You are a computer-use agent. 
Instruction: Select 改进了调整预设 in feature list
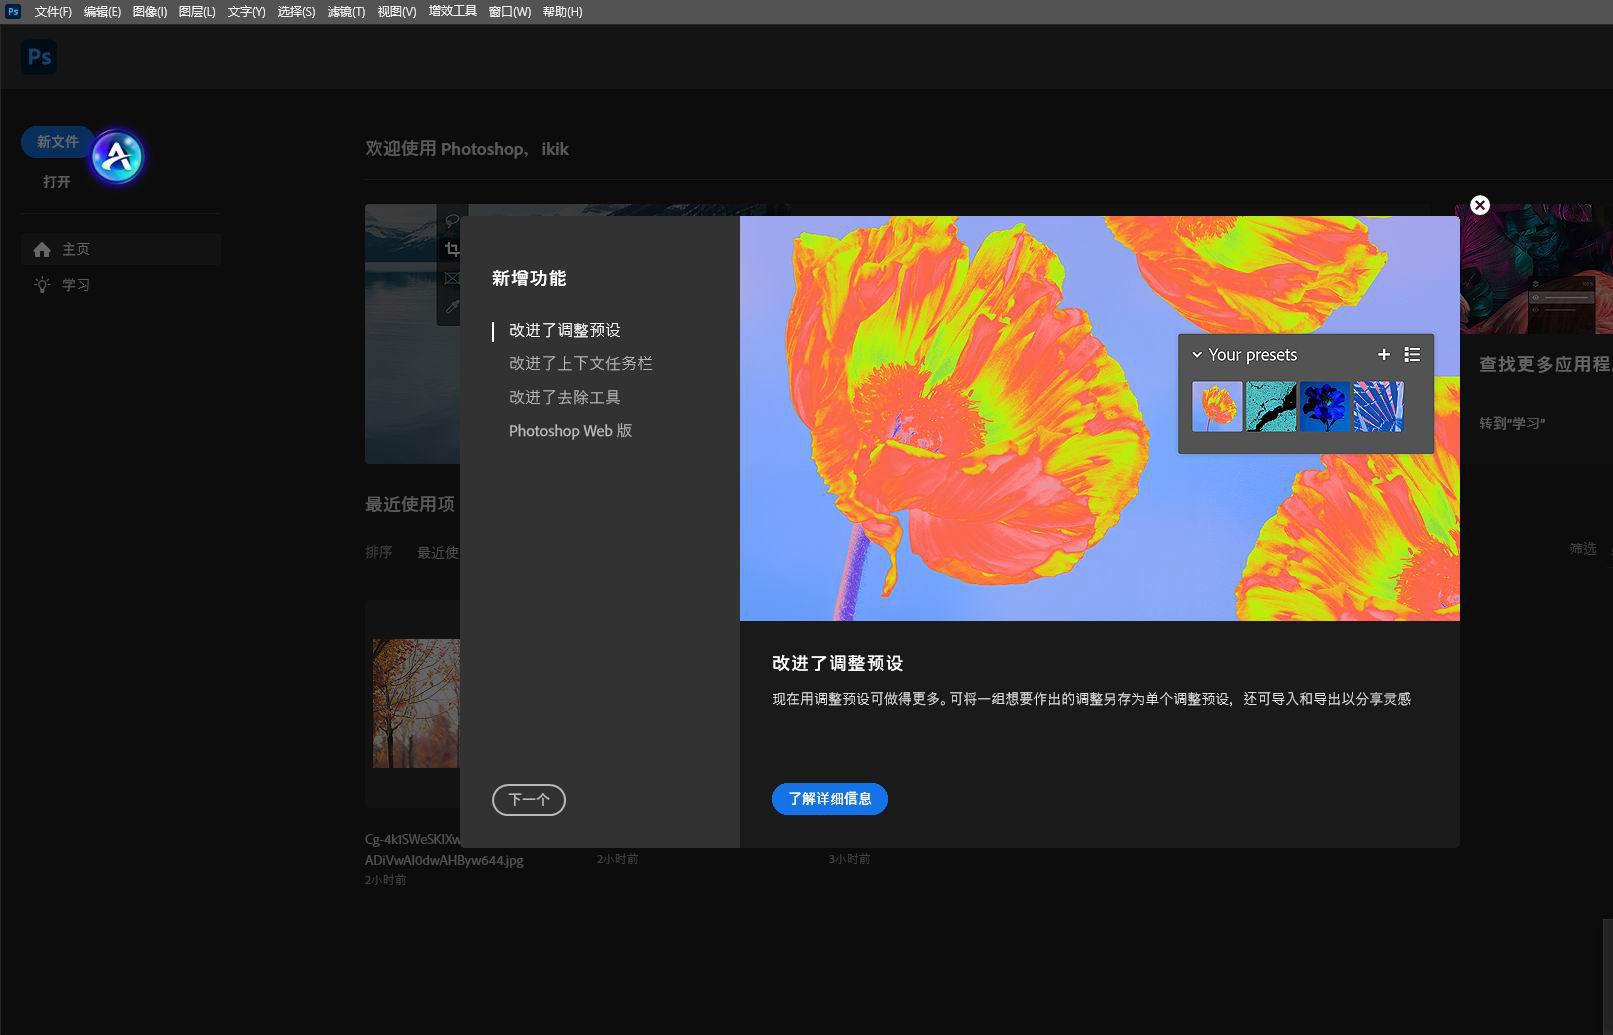point(565,330)
